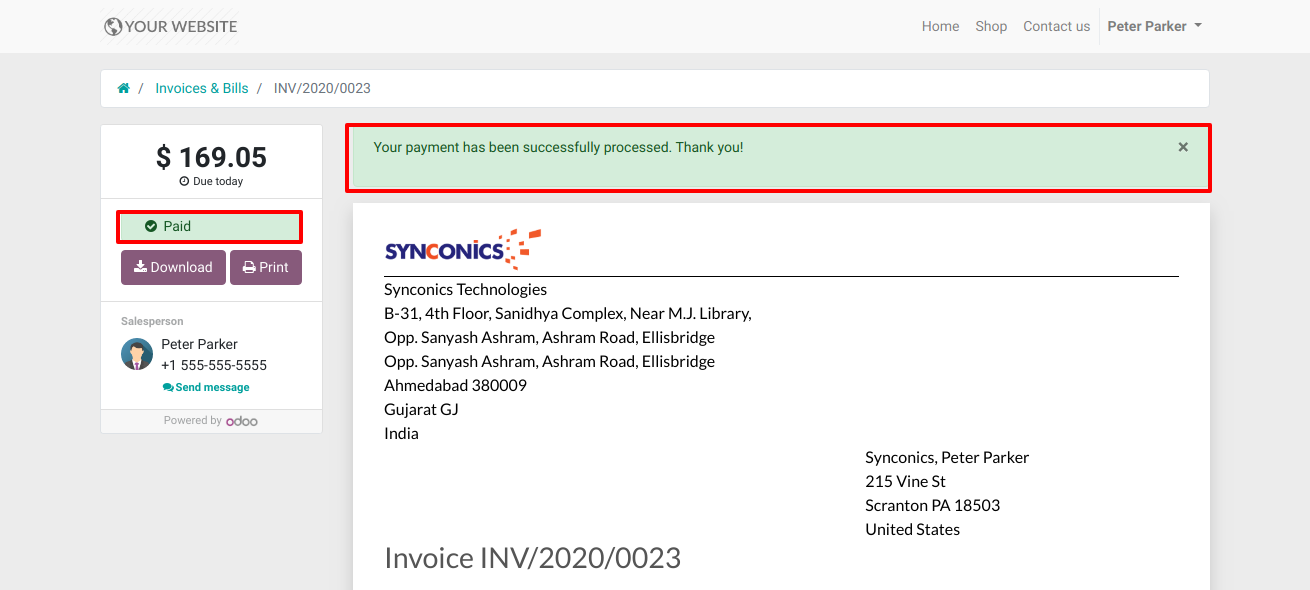
Task: Print the invoice
Action: click(x=266, y=267)
